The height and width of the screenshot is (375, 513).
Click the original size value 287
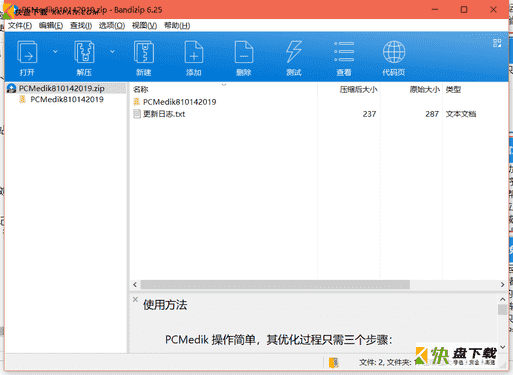tap(432, 114)
